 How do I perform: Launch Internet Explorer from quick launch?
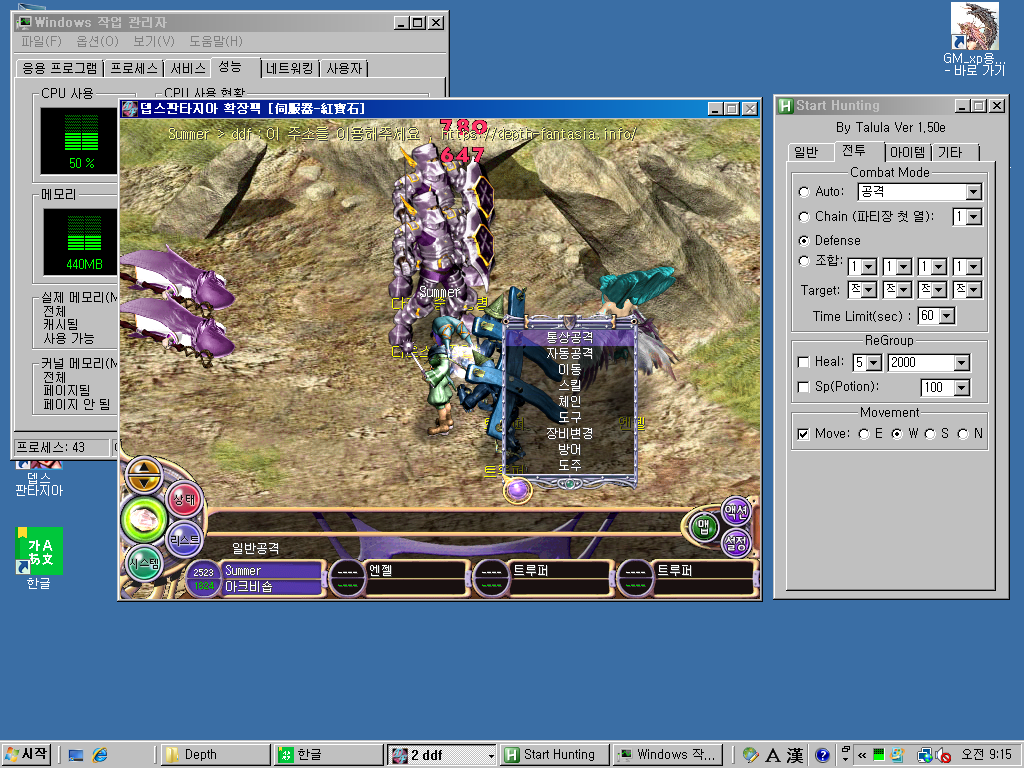[100, 755]
